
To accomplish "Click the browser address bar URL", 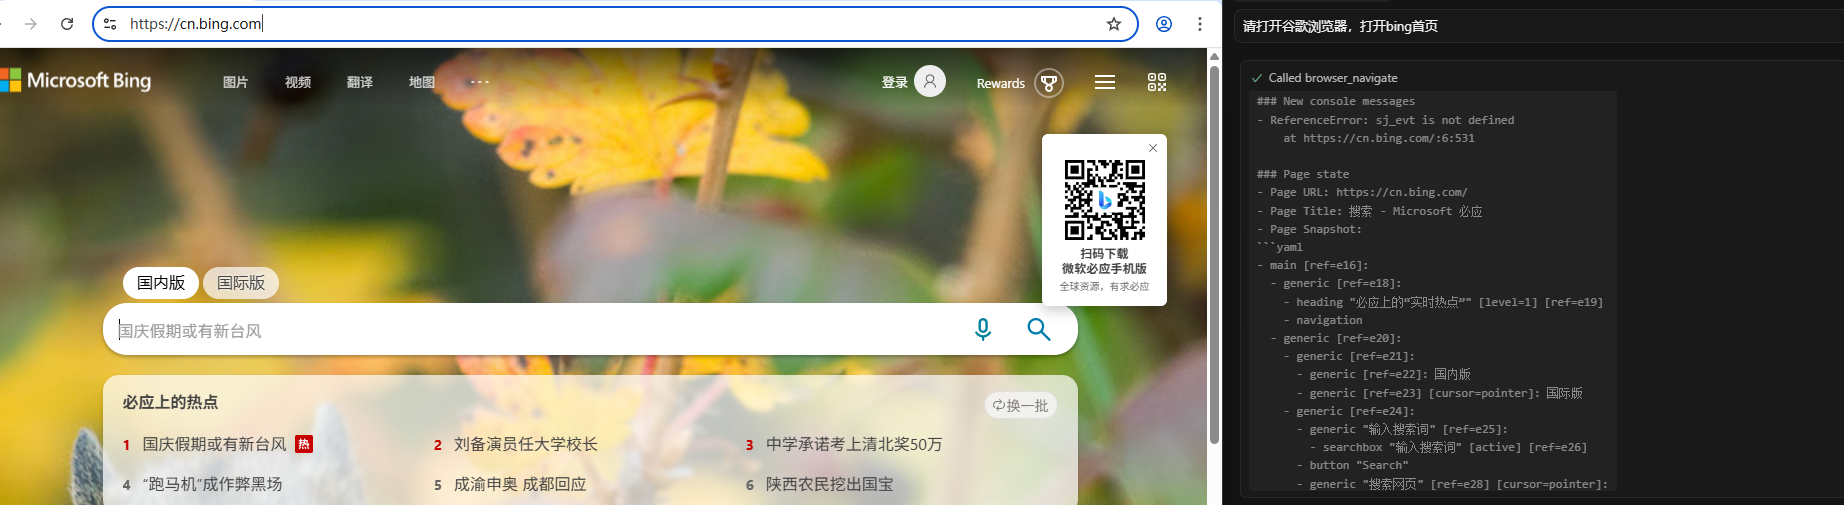I will pos(196,24).
